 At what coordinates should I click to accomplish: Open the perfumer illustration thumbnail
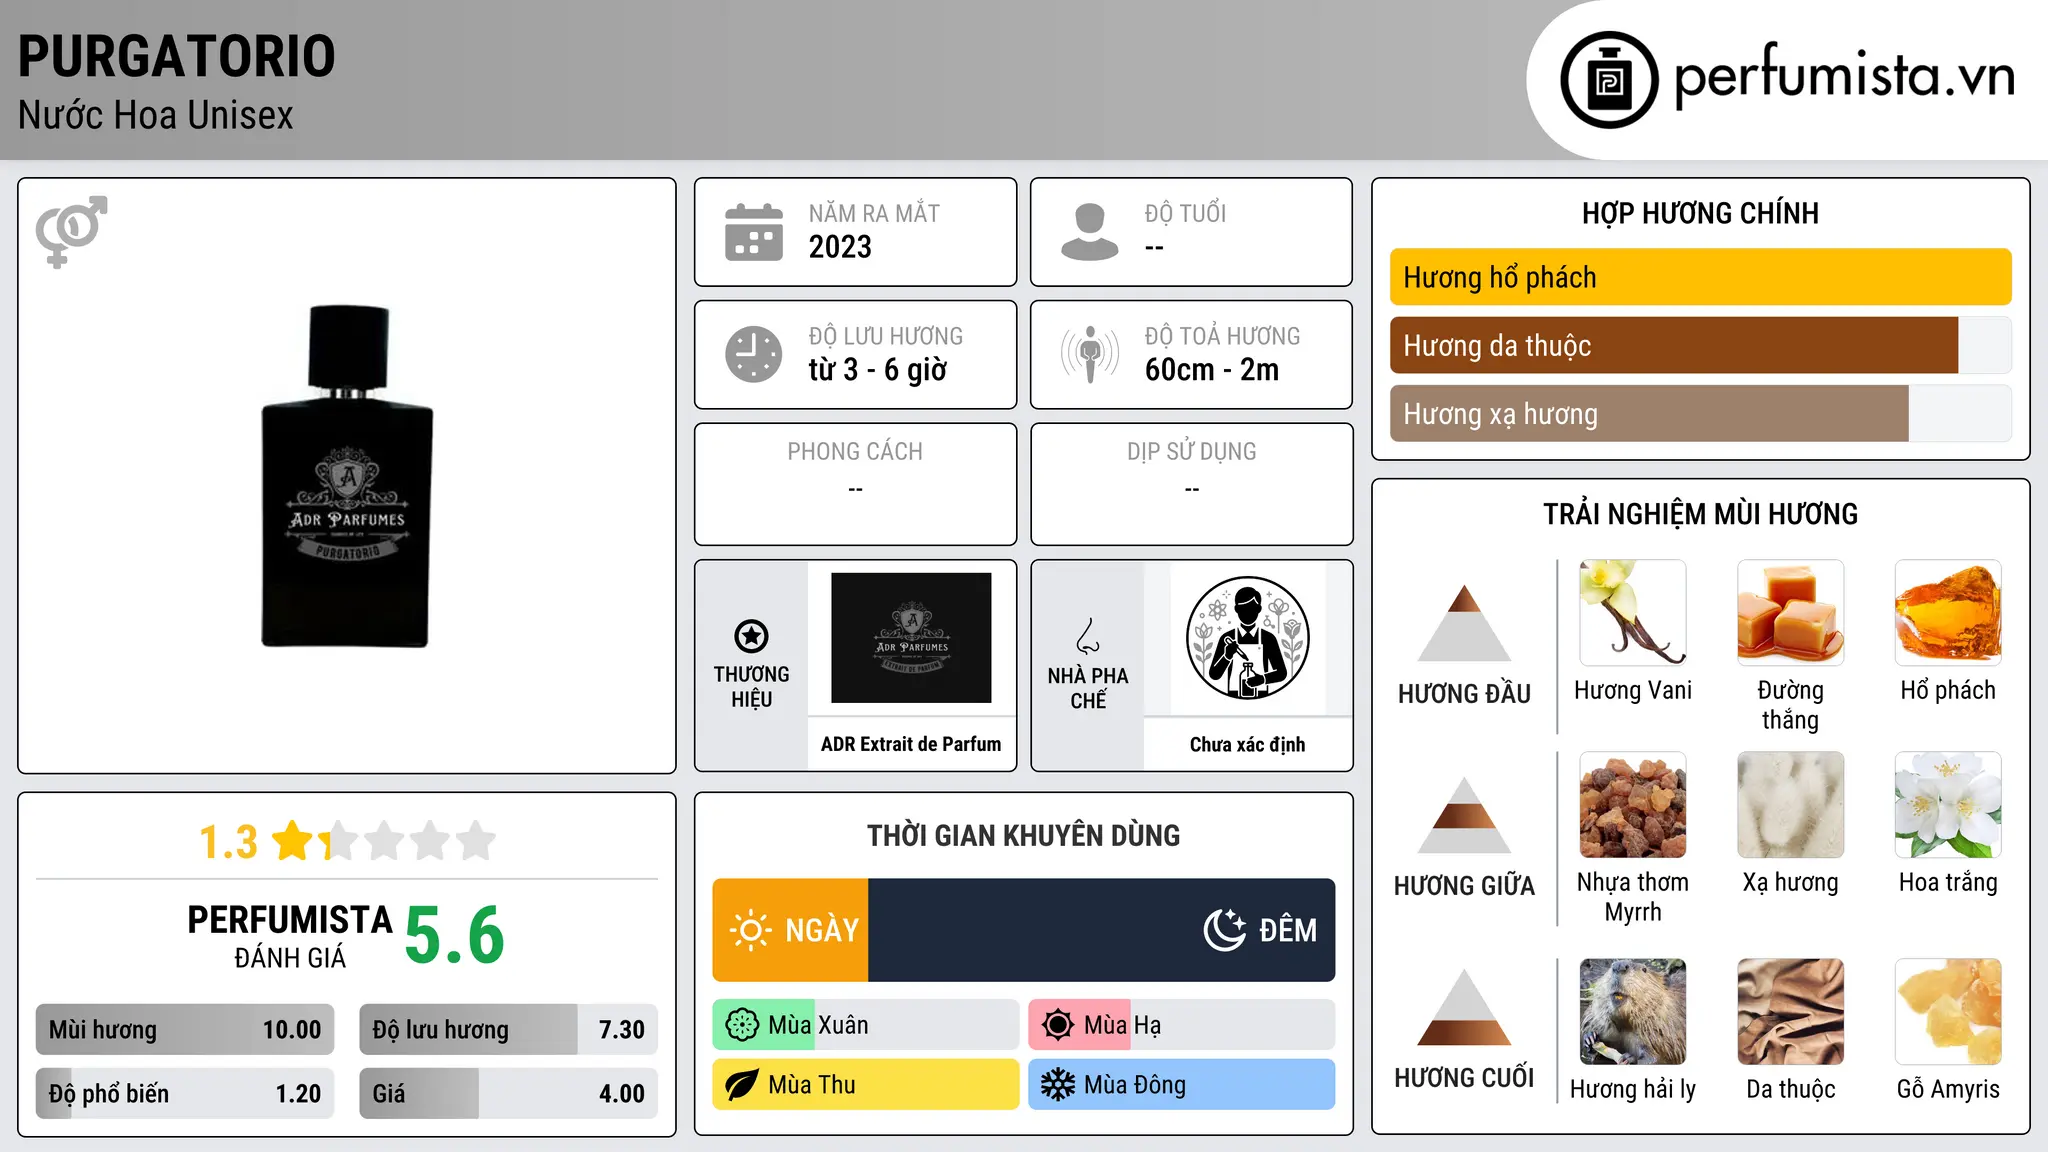pyautogui.click(x=1247, y=638)
